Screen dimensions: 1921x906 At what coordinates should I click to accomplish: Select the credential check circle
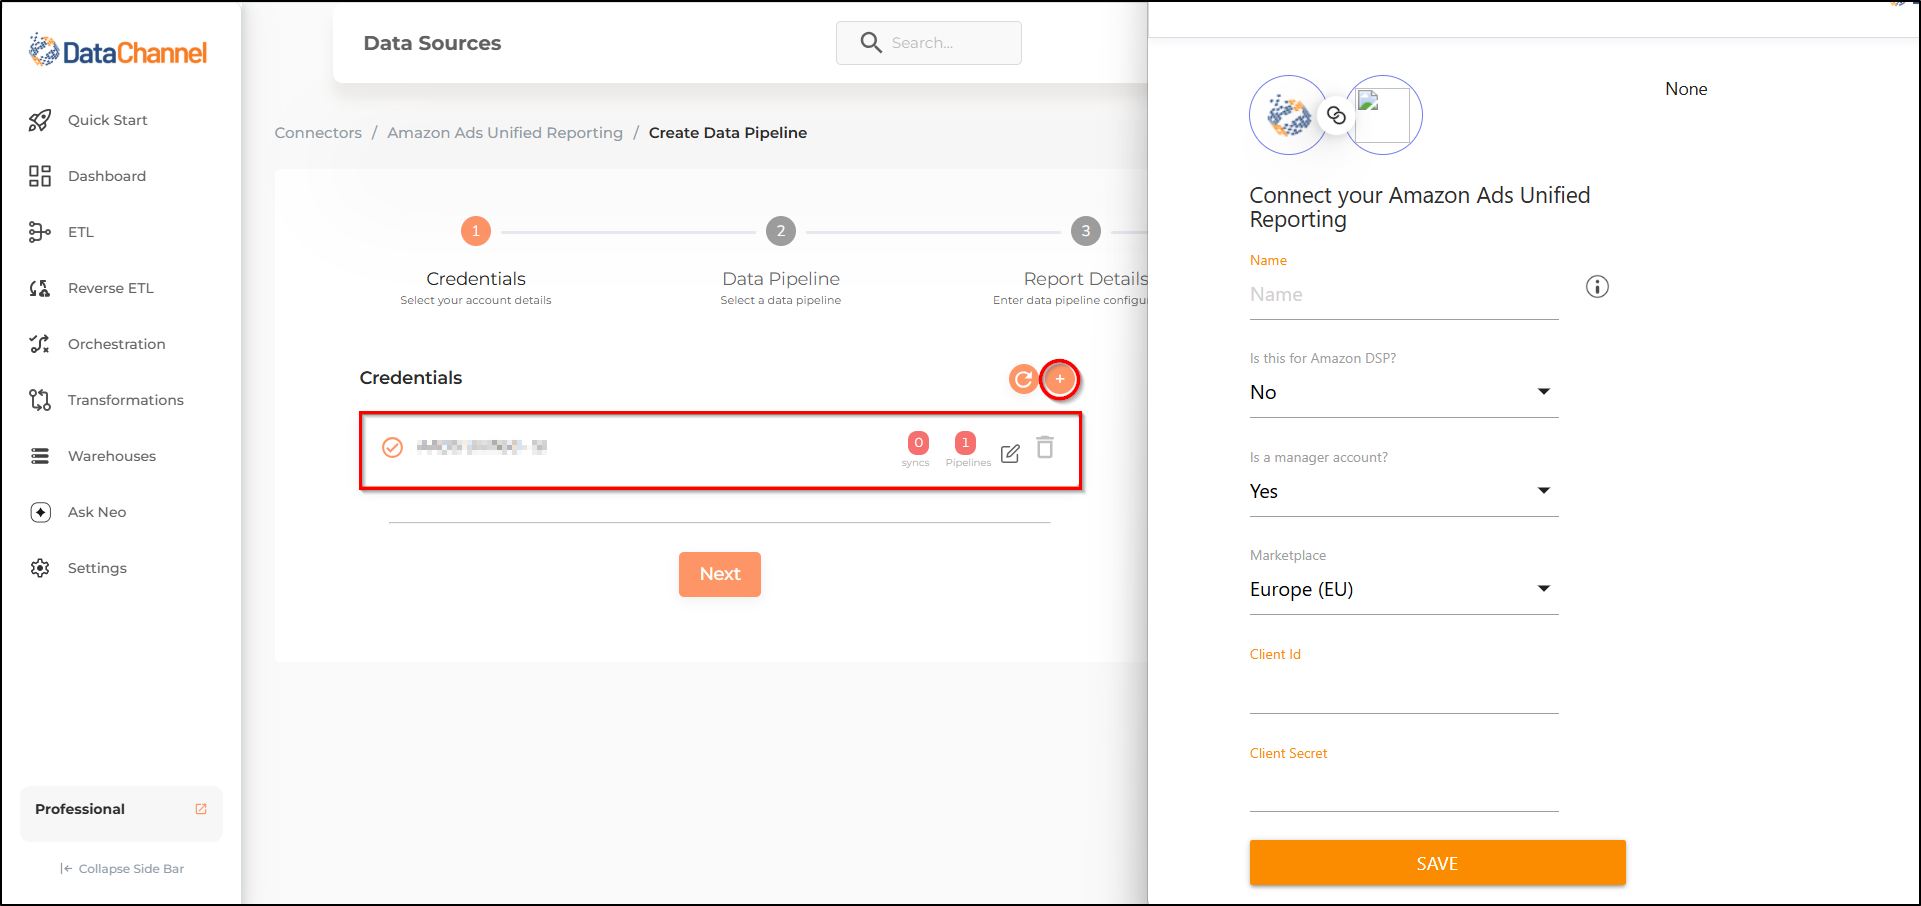393,447
